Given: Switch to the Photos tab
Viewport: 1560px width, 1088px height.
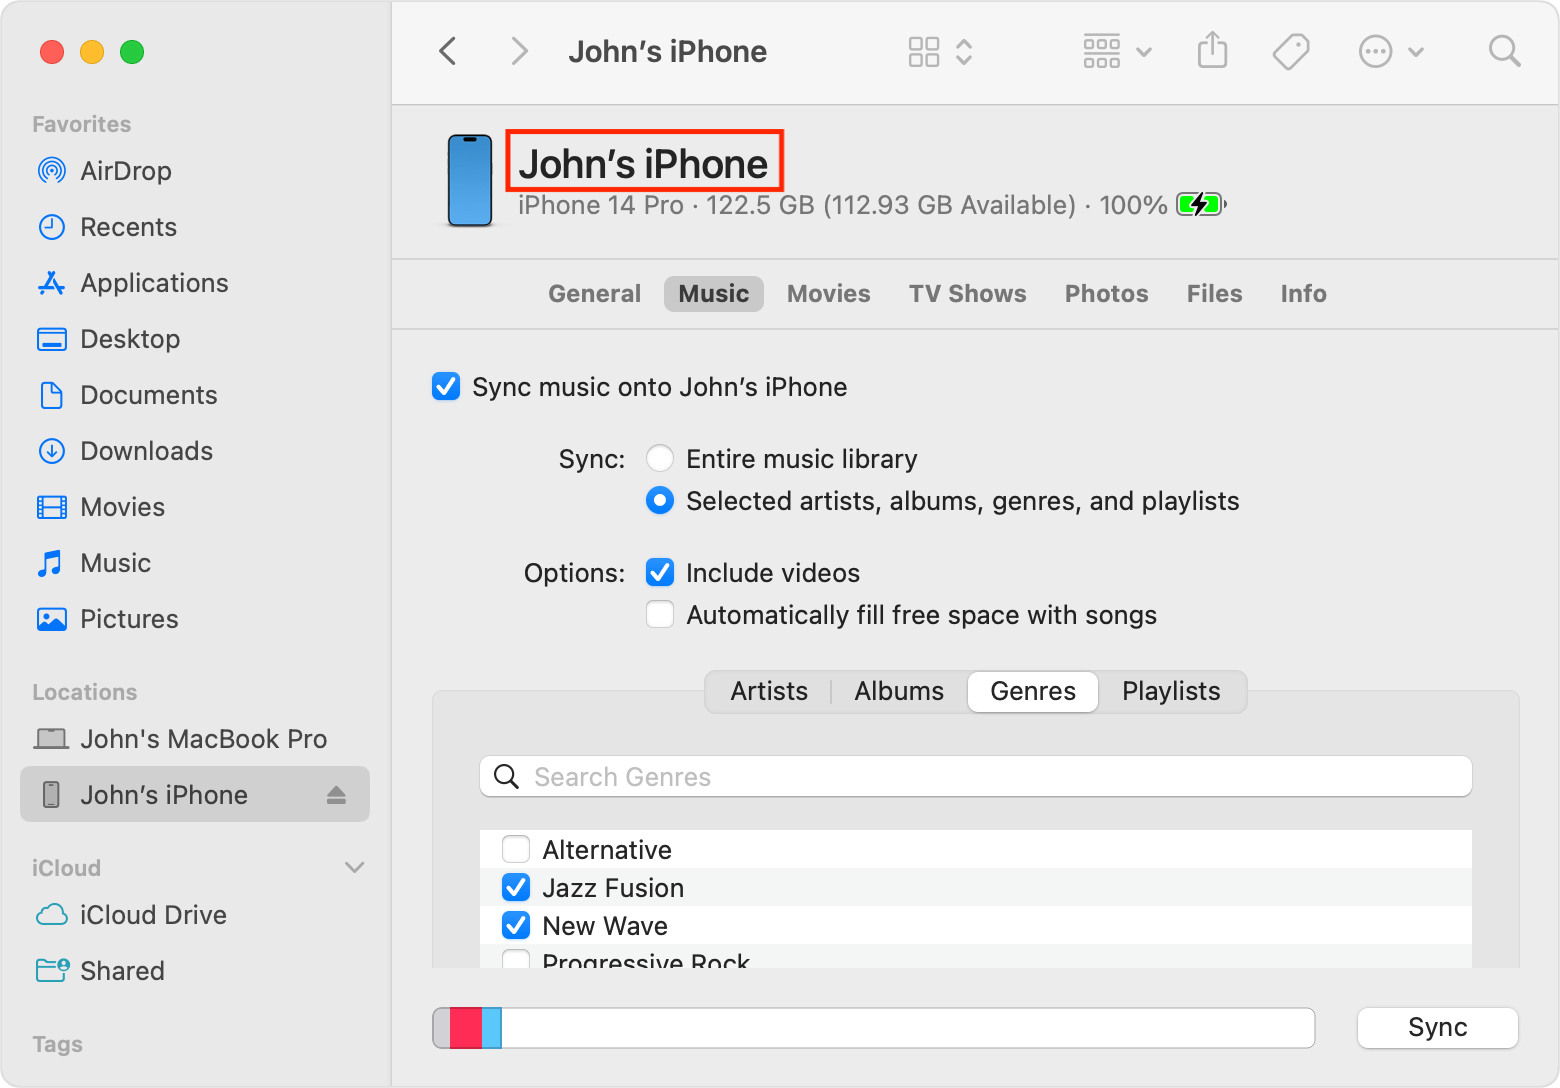Looking at the screenshot, I should pyautogui.click(x=1106, y=293).
